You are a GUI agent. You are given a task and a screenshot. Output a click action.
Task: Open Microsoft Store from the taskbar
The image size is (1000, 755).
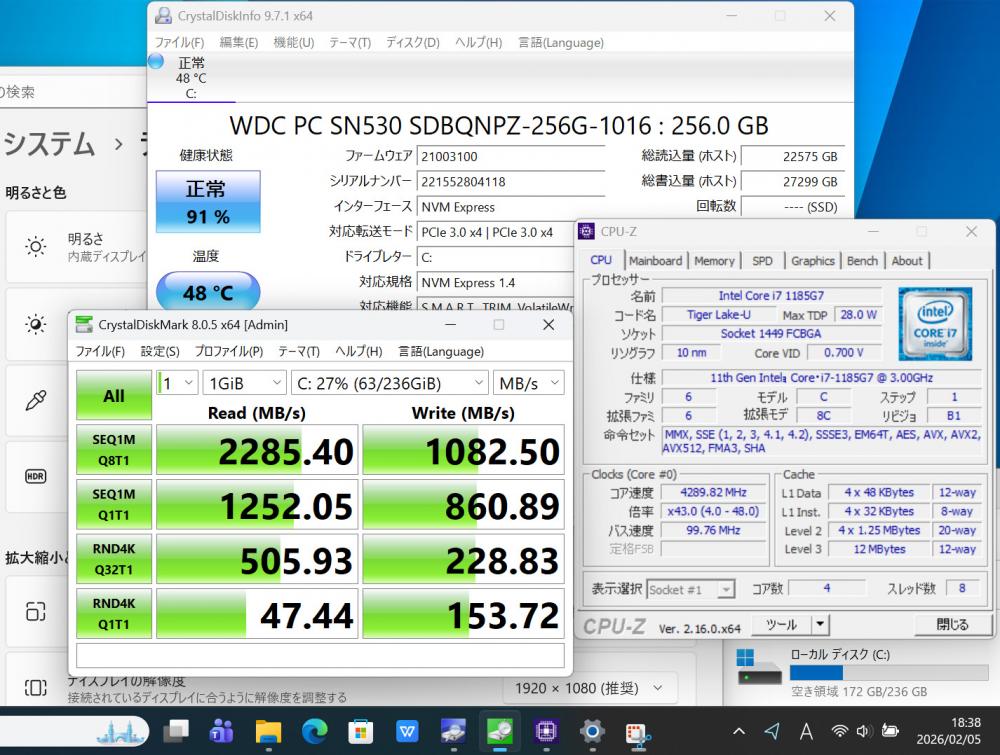click(360, 731)
